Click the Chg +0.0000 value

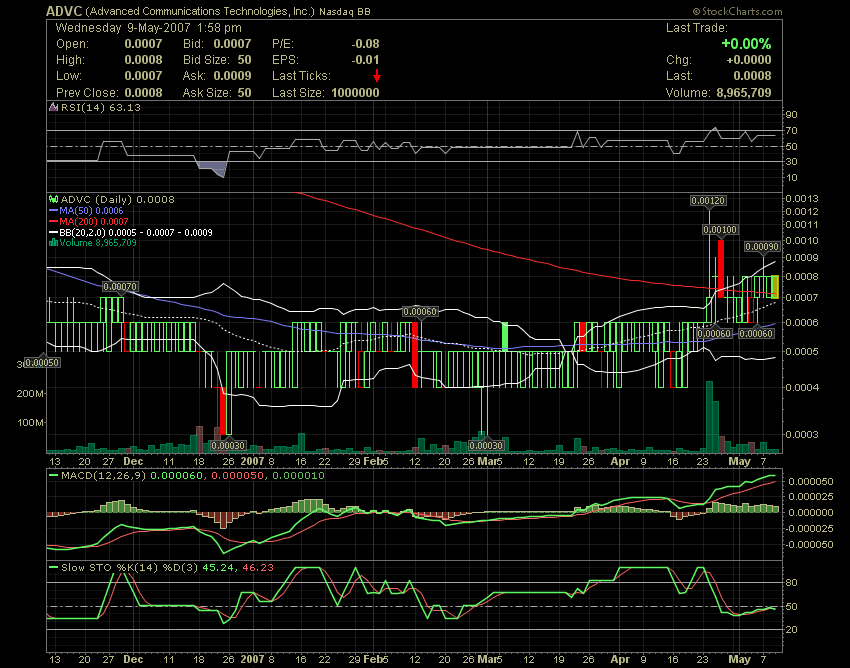[x=749, y=60]
